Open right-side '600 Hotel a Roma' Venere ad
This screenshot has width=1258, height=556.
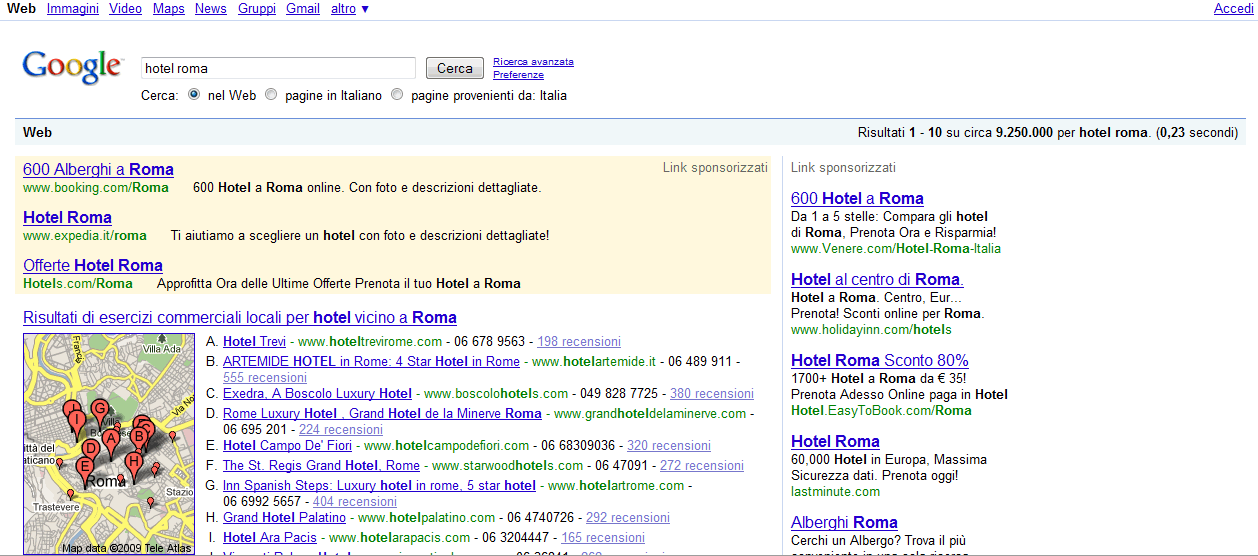coord(857,199)
